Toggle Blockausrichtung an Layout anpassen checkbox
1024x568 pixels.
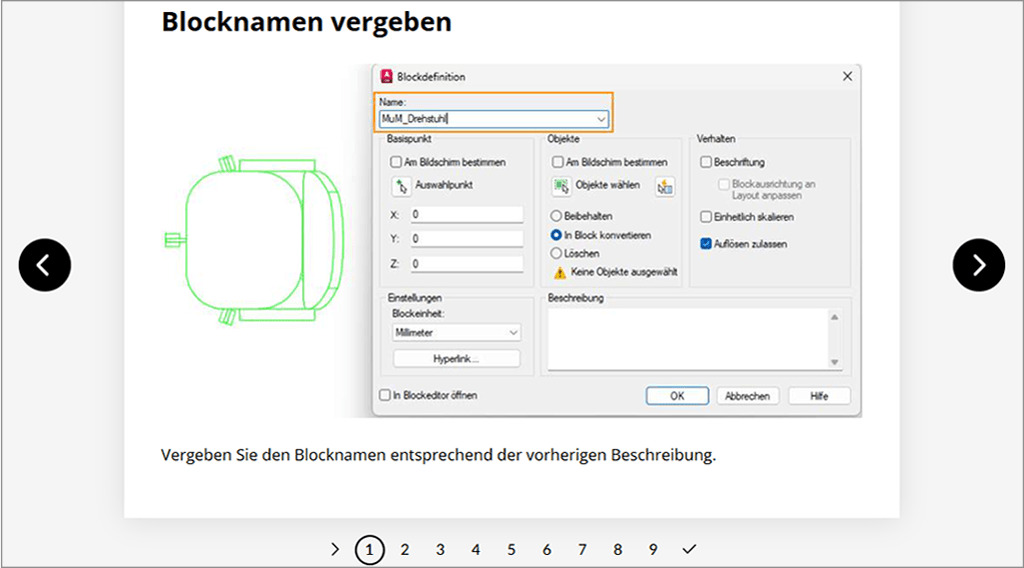[x=724, y=185]
